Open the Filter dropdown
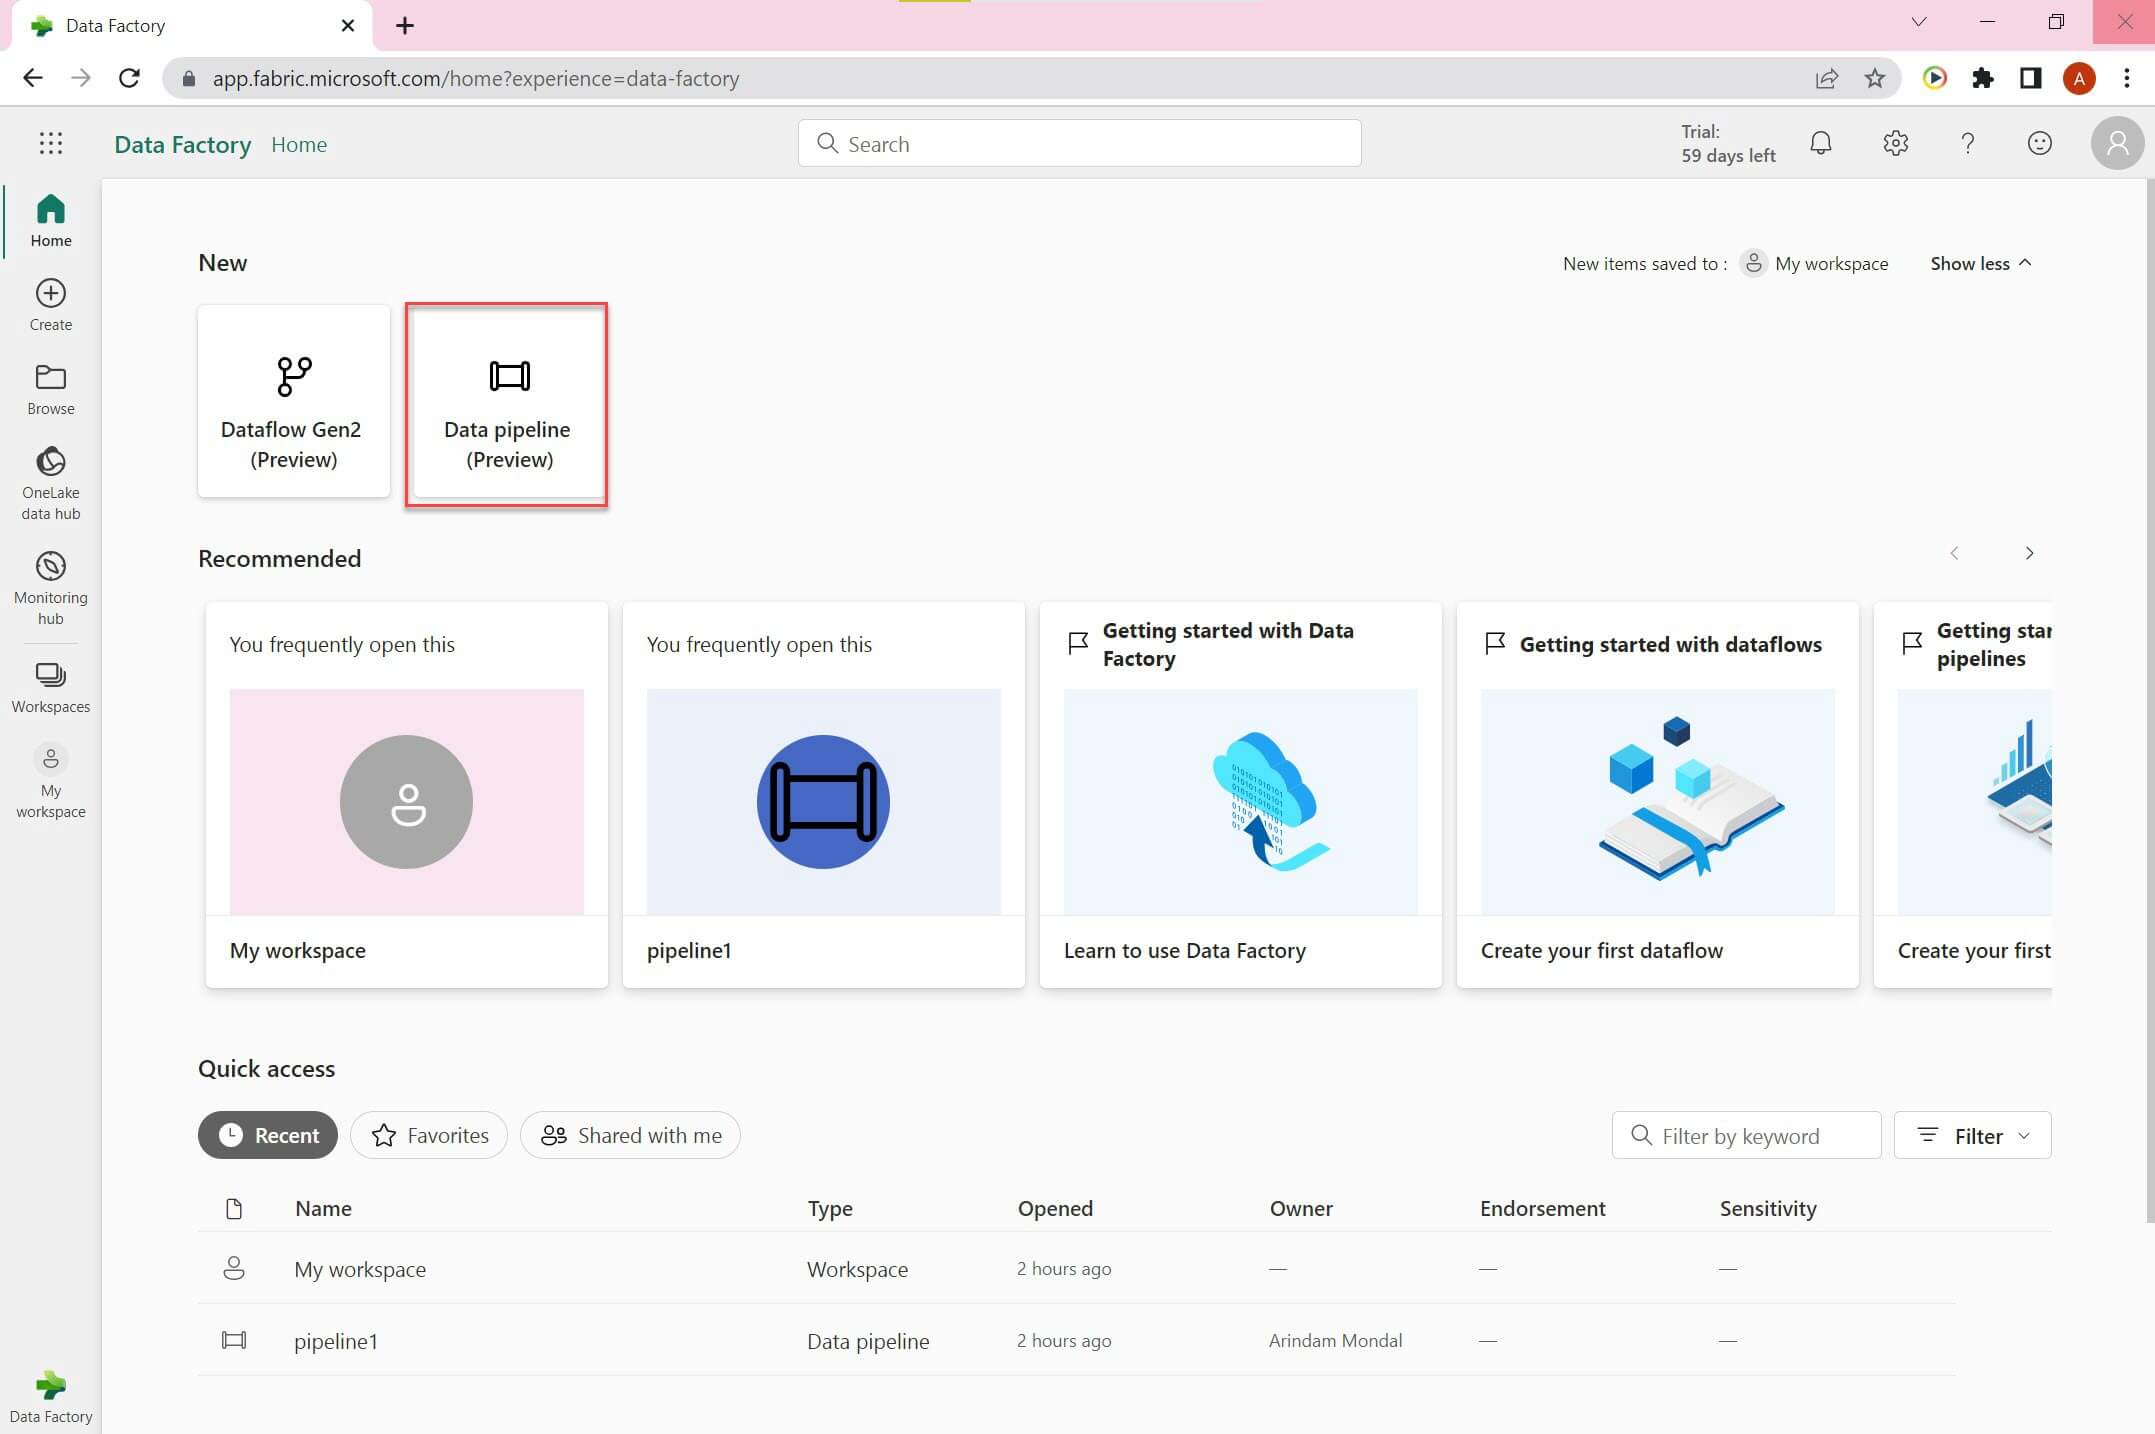This screenshot has width=2155, height=1434. click(1972, 1135)
